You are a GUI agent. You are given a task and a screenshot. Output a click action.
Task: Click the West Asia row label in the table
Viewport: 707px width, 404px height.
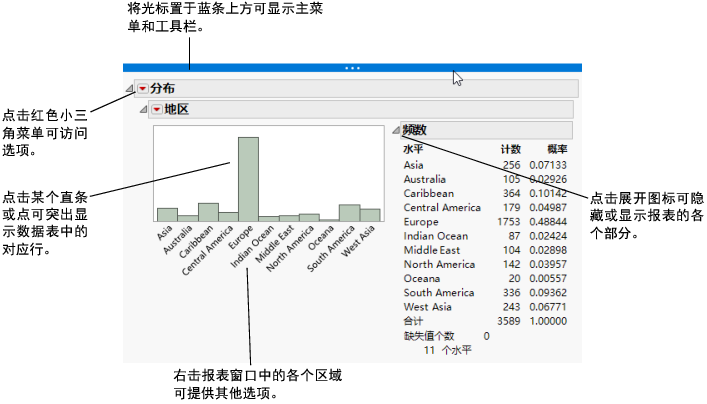click(428, 307)
